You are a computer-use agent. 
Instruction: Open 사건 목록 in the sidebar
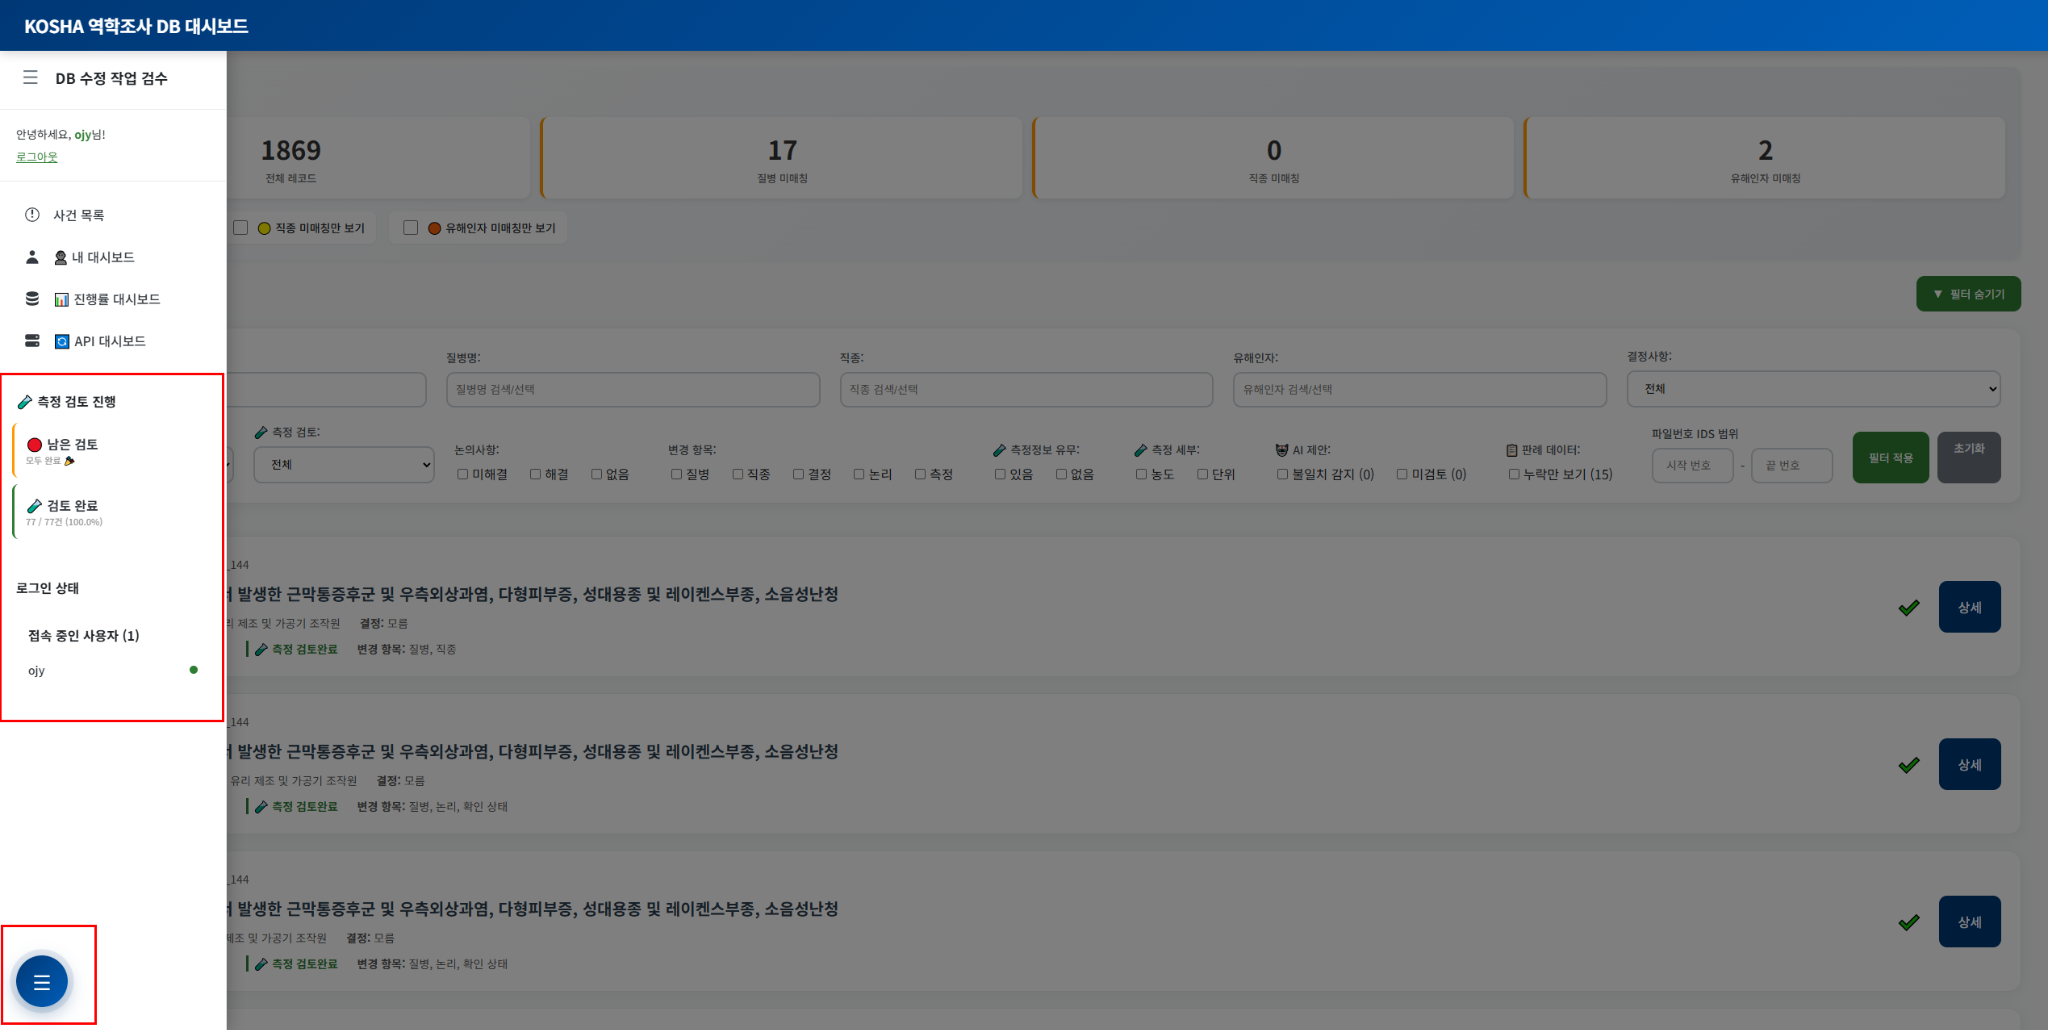[79, 215]
